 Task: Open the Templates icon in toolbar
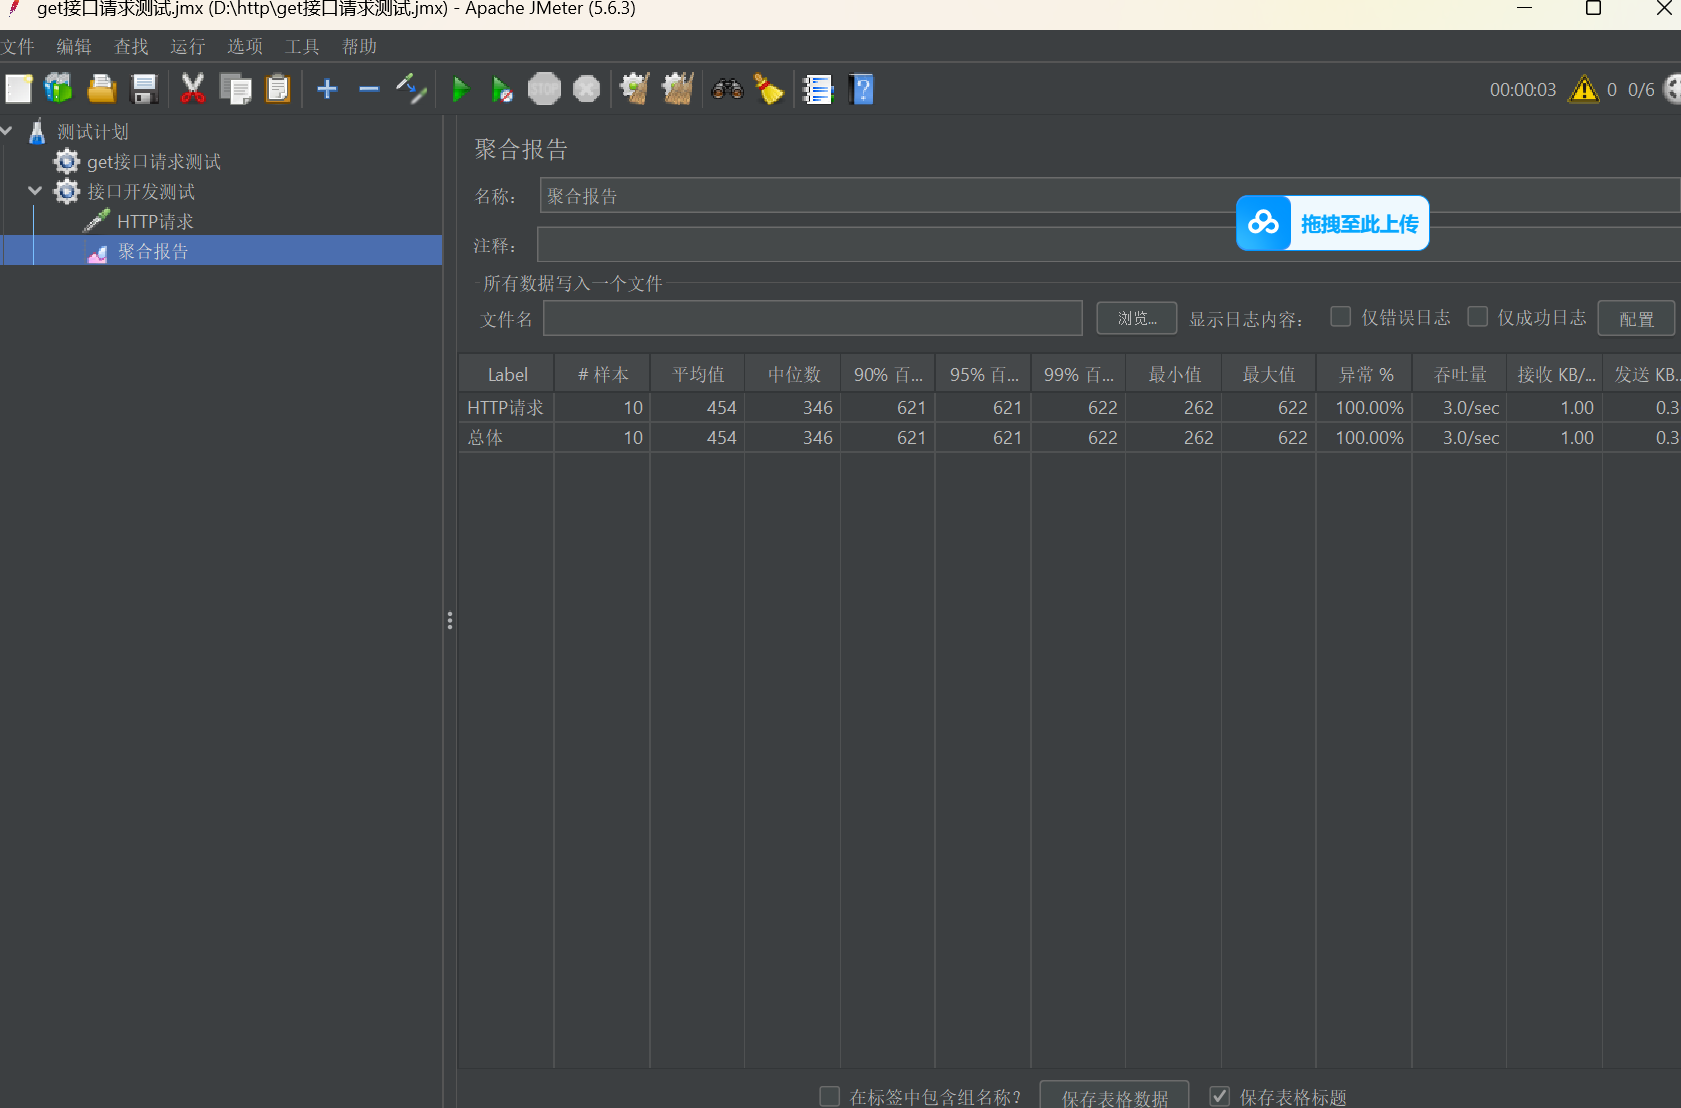click(59, 89)
